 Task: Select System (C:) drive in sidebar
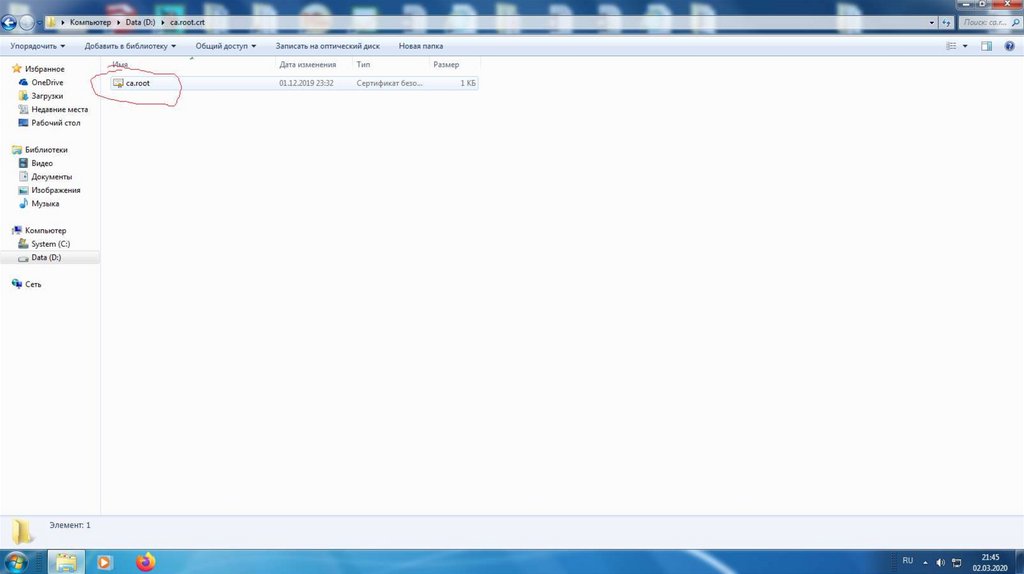50,244
